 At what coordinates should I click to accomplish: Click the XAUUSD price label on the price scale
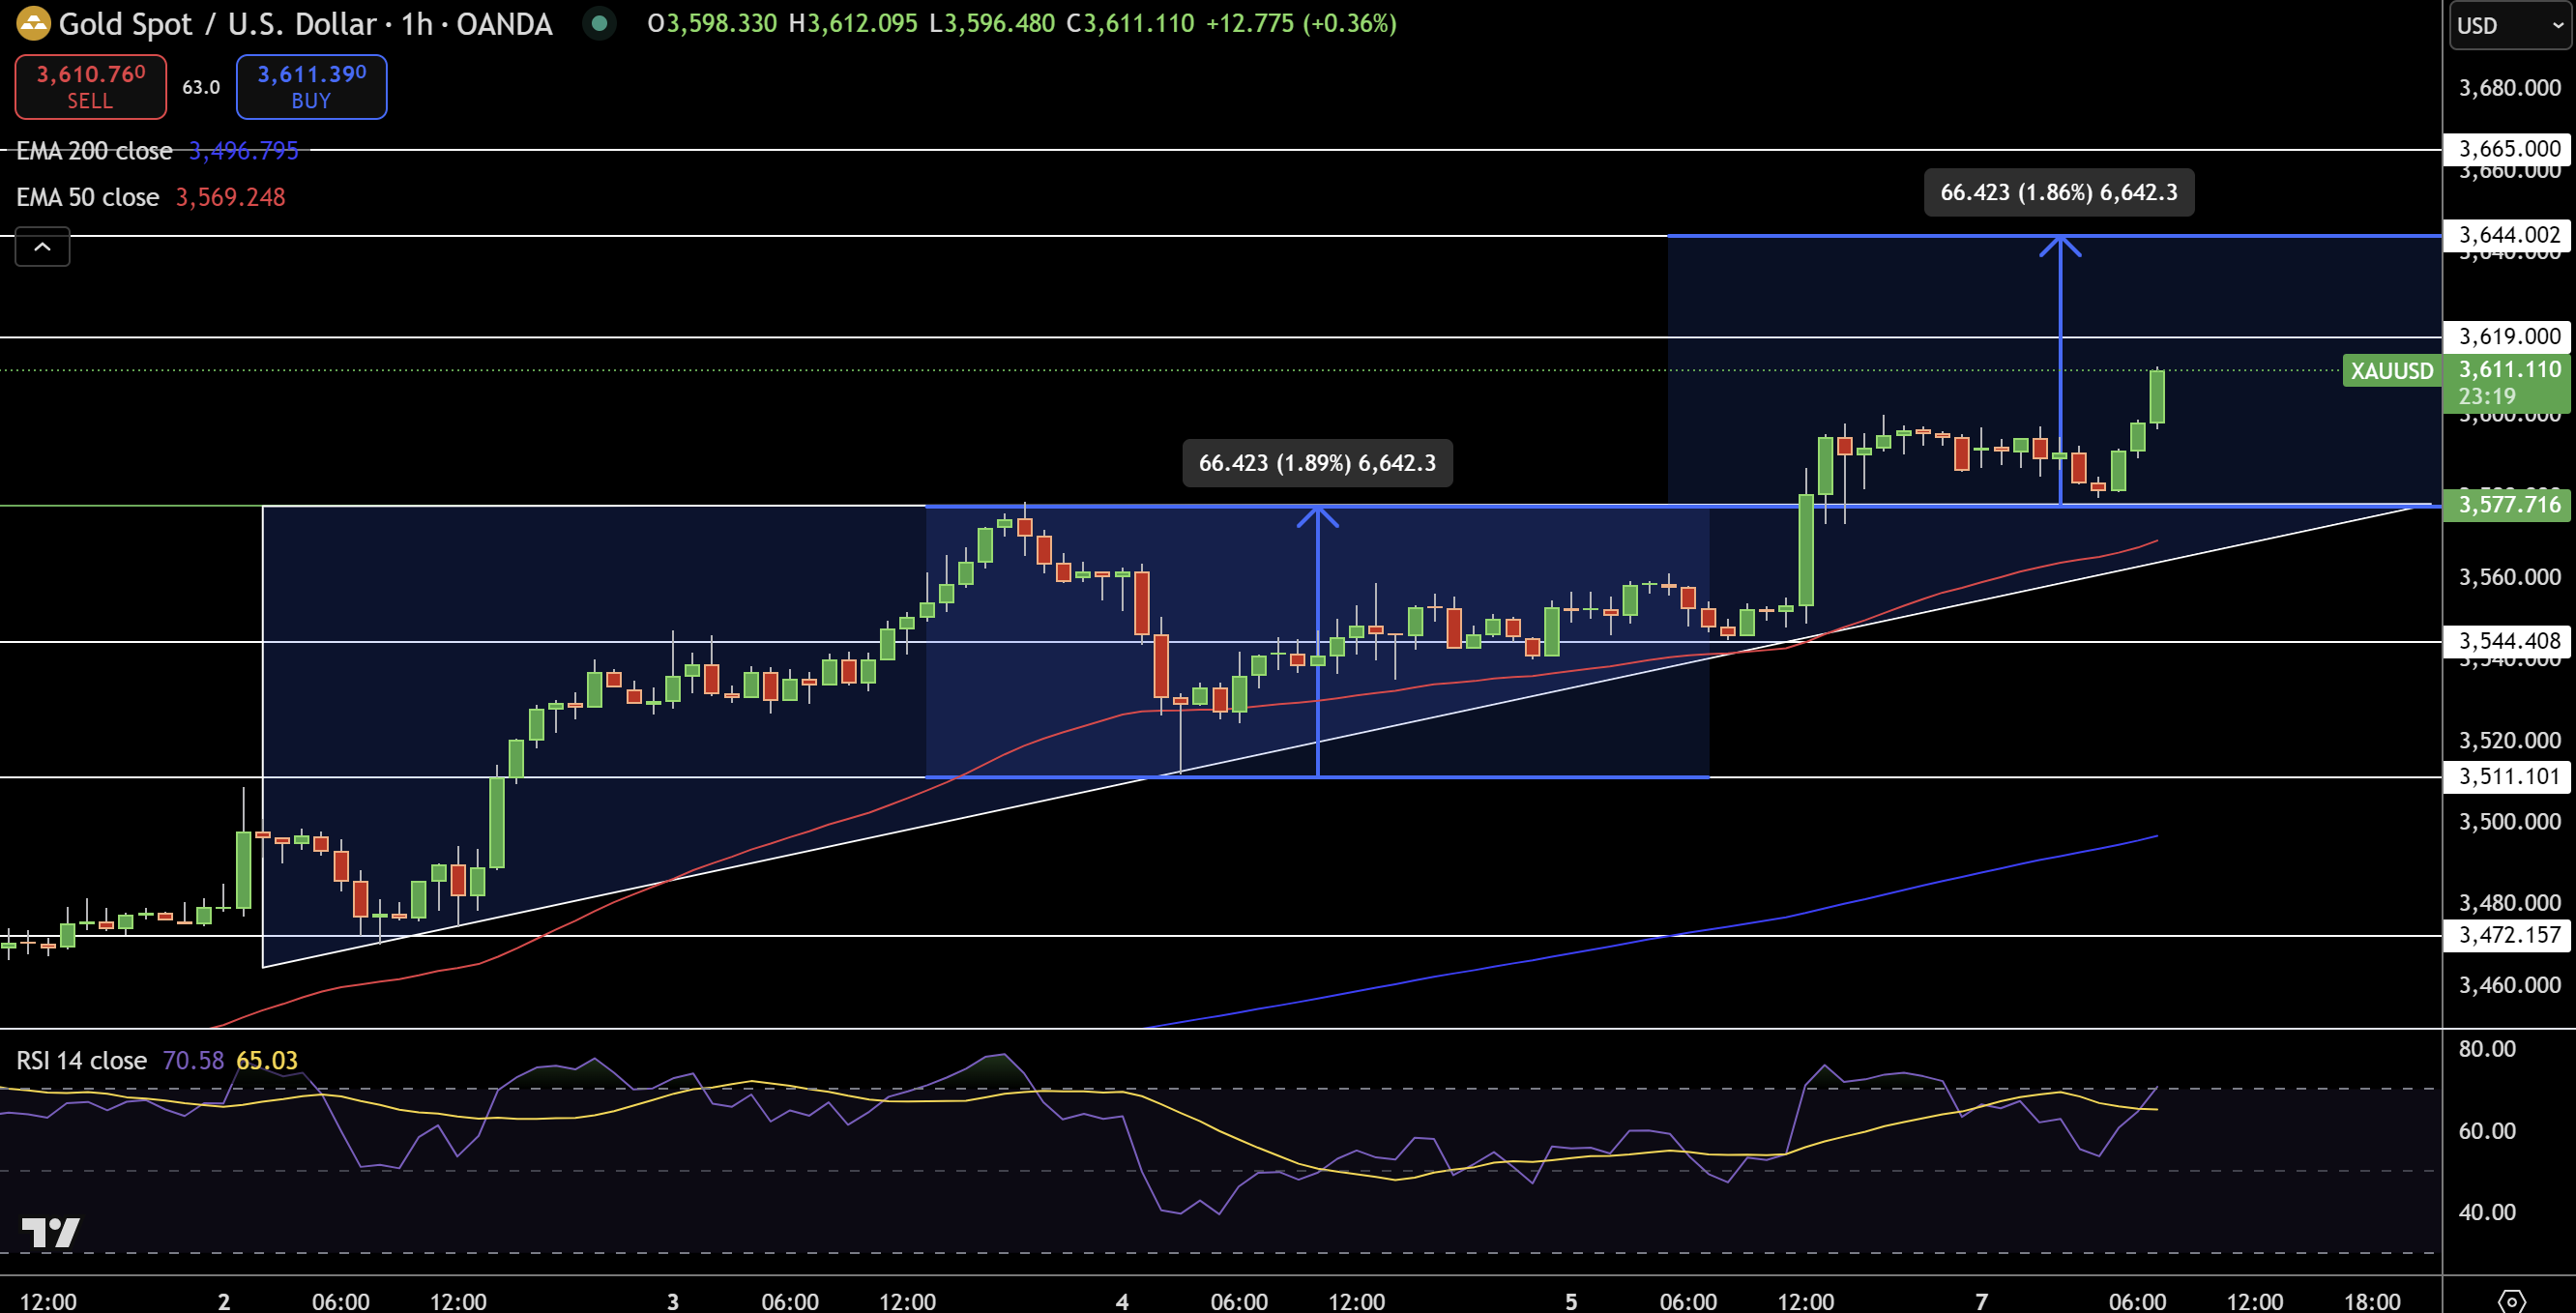tap(2391, 370)
